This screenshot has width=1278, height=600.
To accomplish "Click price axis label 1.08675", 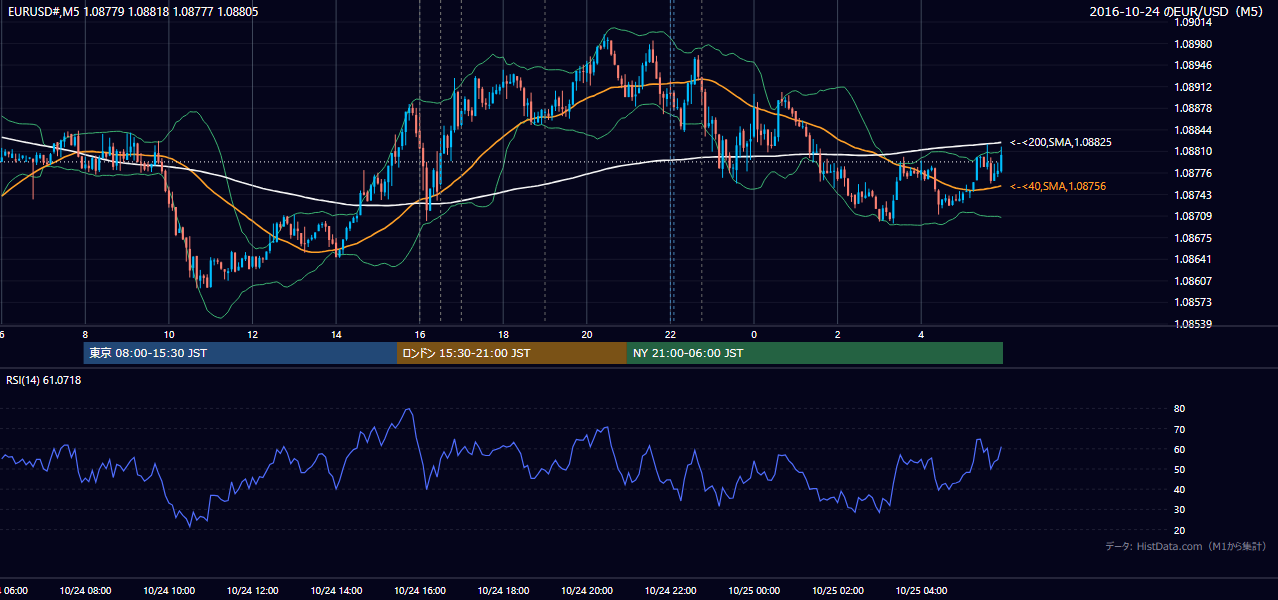I will [1193, 238].
